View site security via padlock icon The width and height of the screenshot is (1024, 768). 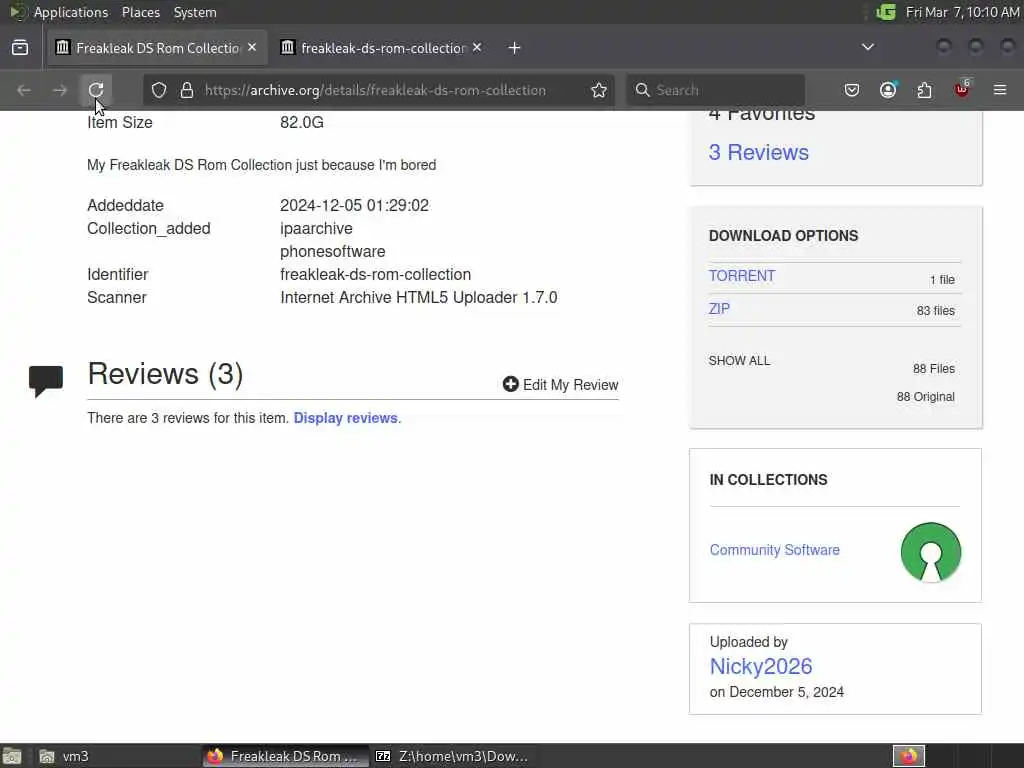coord(187,90)
